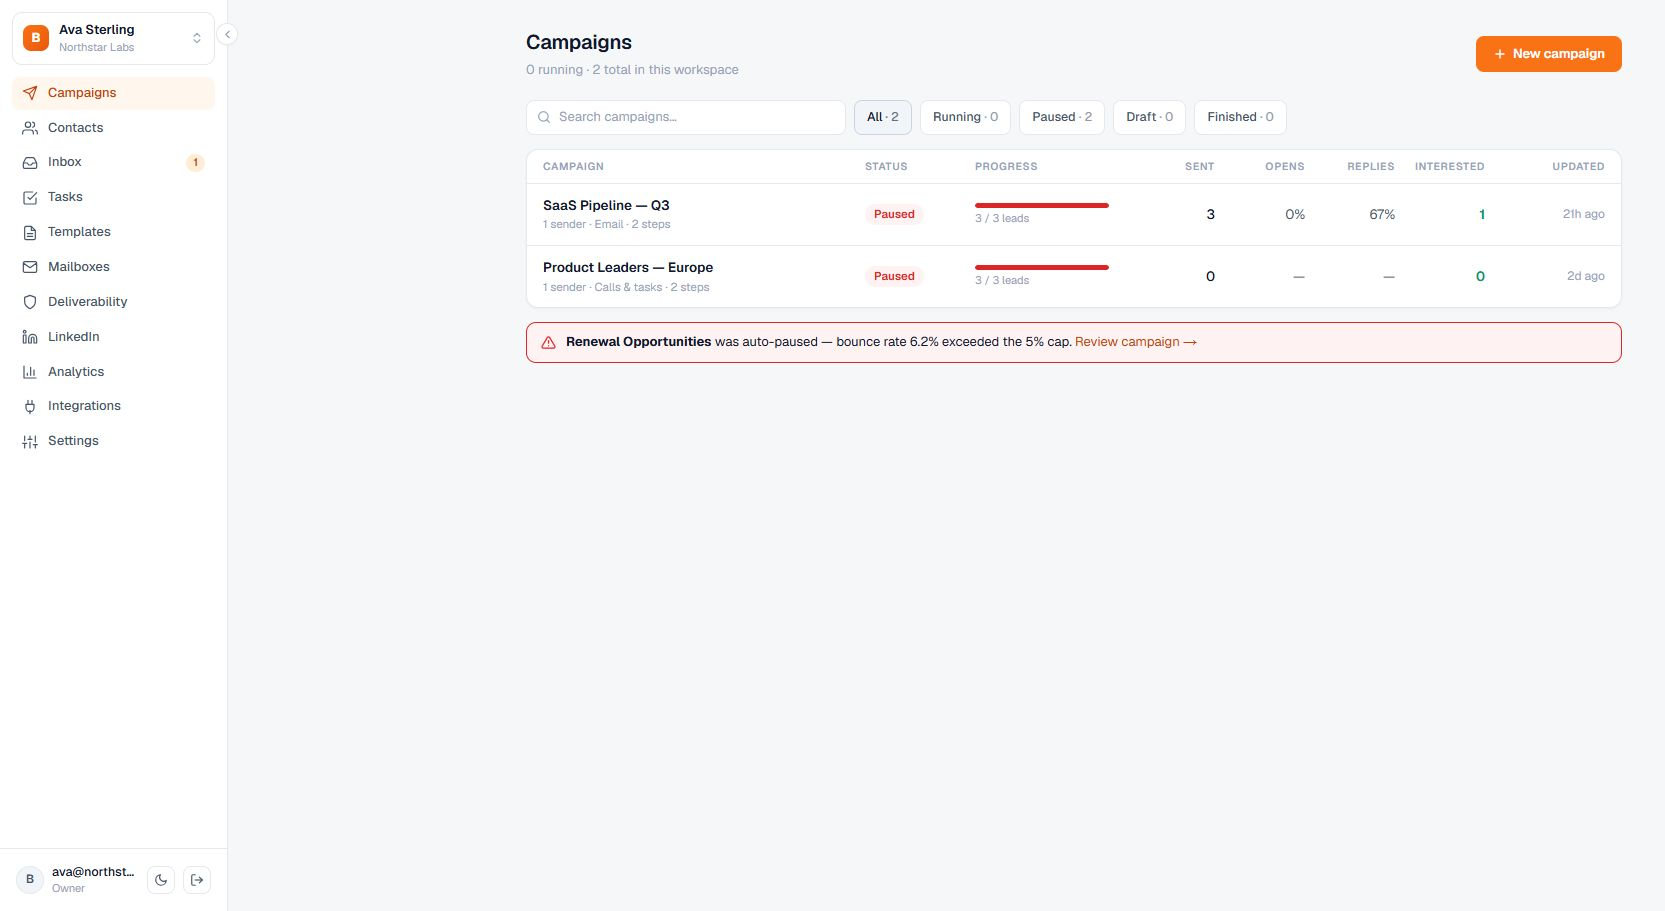Click the STATUS column header
1665x911 pixels.
[x=886, y=167]
